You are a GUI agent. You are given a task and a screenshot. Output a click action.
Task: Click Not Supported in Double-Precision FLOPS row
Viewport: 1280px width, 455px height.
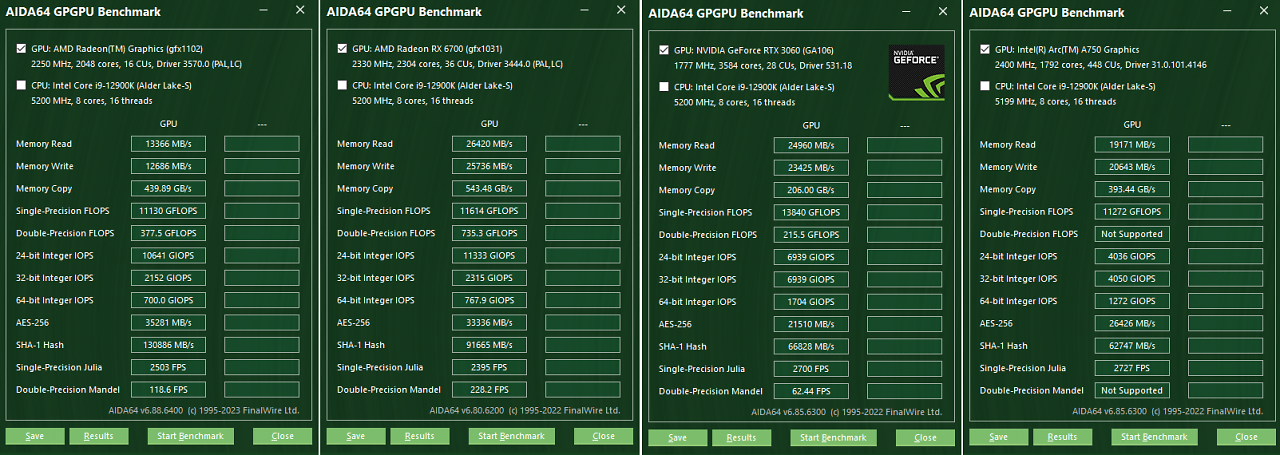click(x=1132, y=234)
